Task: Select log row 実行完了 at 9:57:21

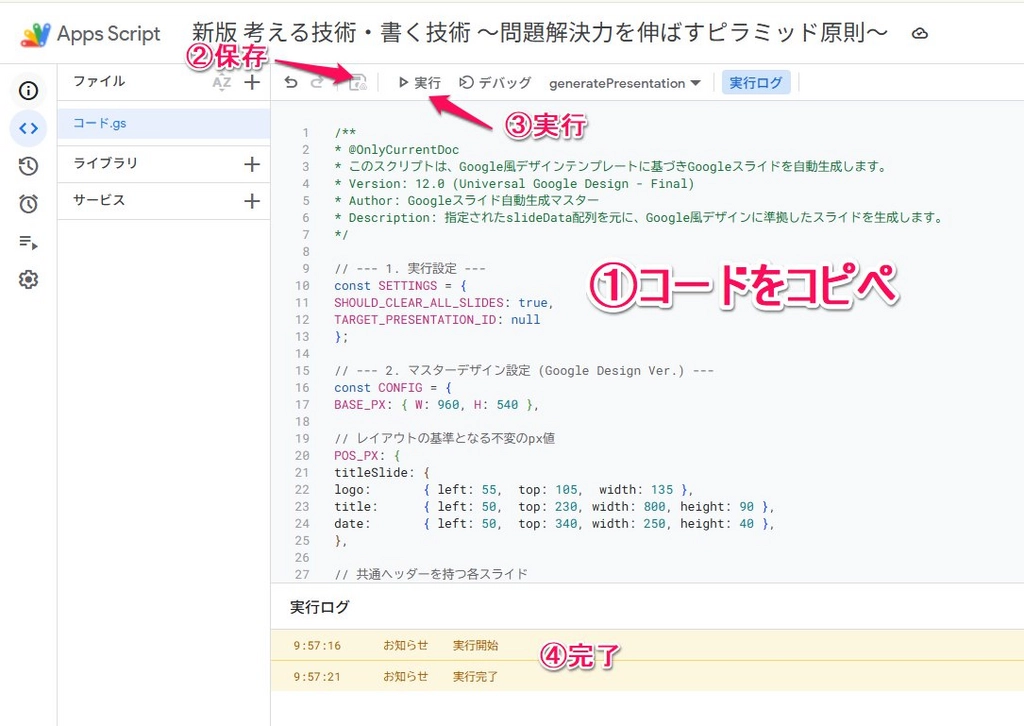Action: (647, 676)
